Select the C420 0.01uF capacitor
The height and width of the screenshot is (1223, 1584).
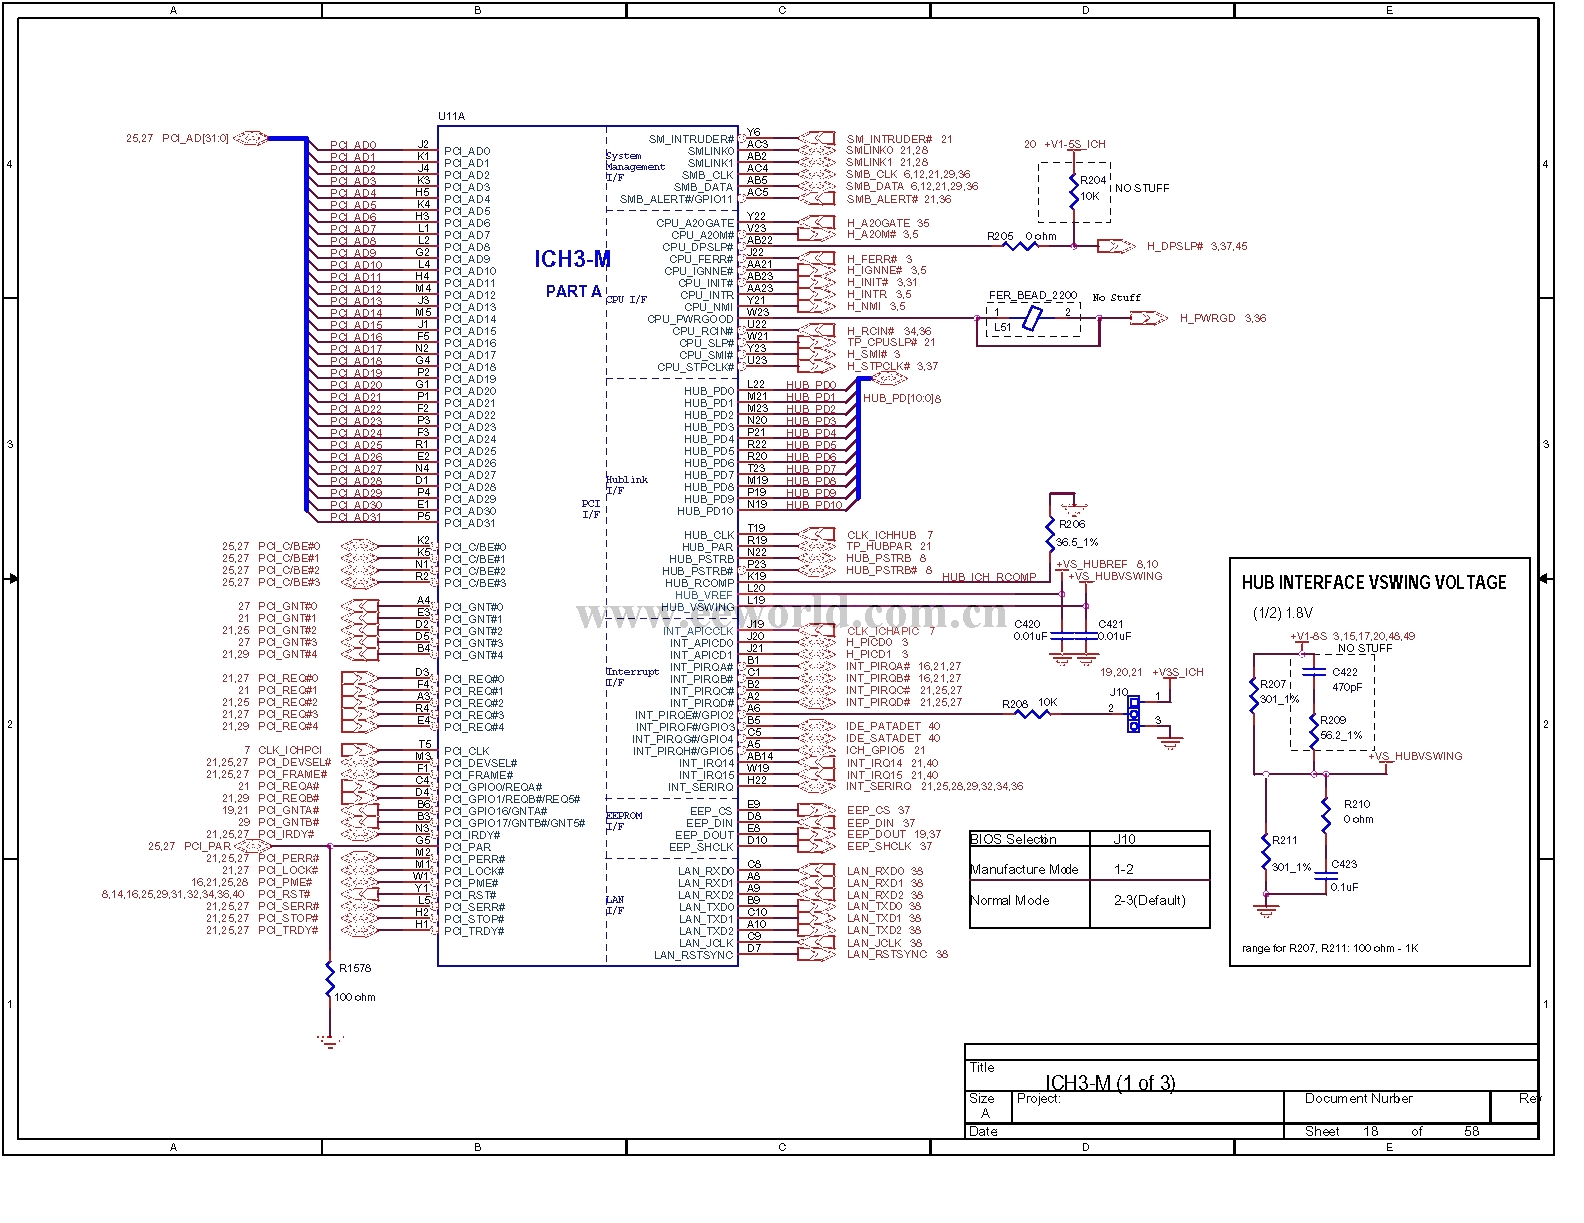point(1062,636)
